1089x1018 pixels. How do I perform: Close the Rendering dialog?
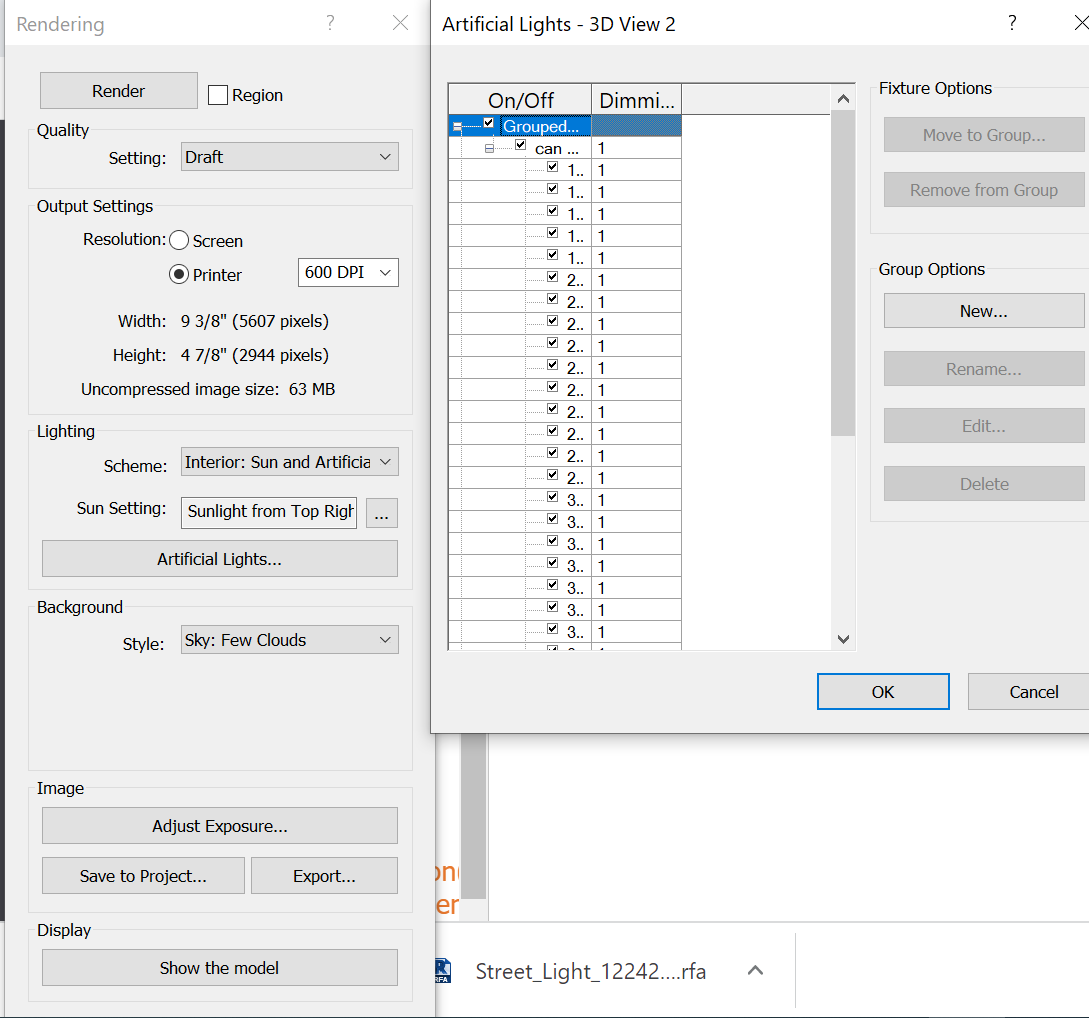click(401, 24)
